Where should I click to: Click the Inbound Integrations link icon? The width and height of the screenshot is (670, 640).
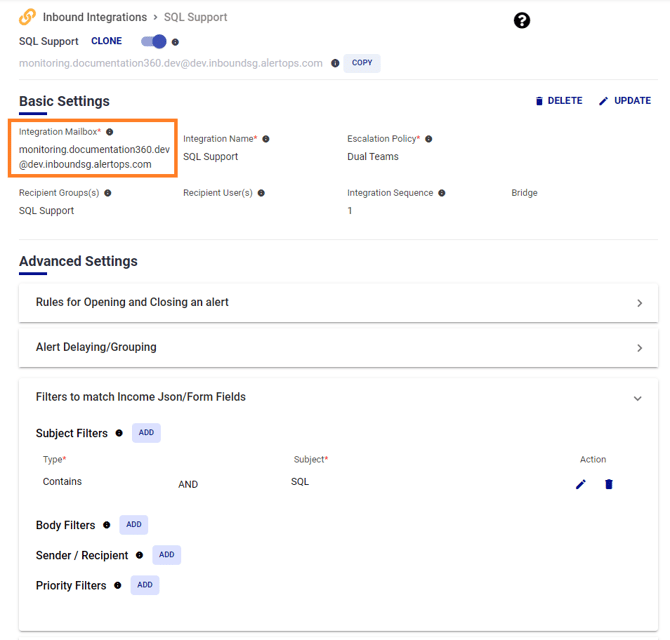(28, 17)
